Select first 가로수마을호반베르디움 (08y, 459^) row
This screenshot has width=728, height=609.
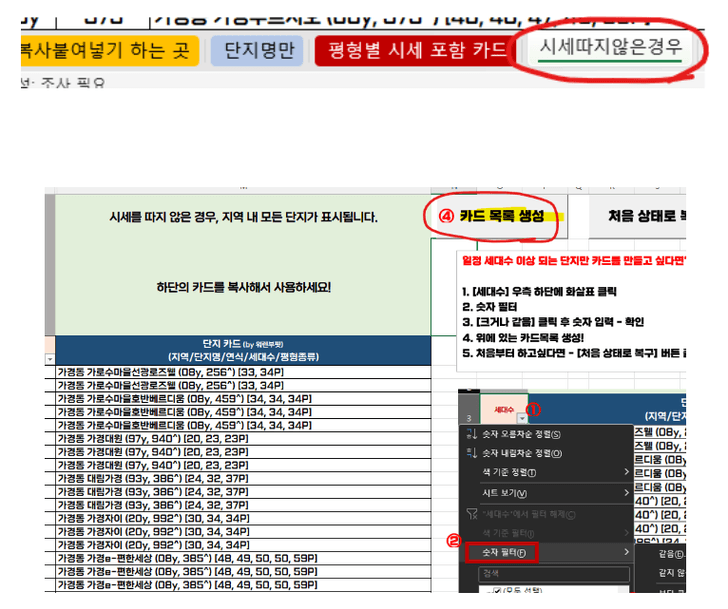click(x=243, y=399)
